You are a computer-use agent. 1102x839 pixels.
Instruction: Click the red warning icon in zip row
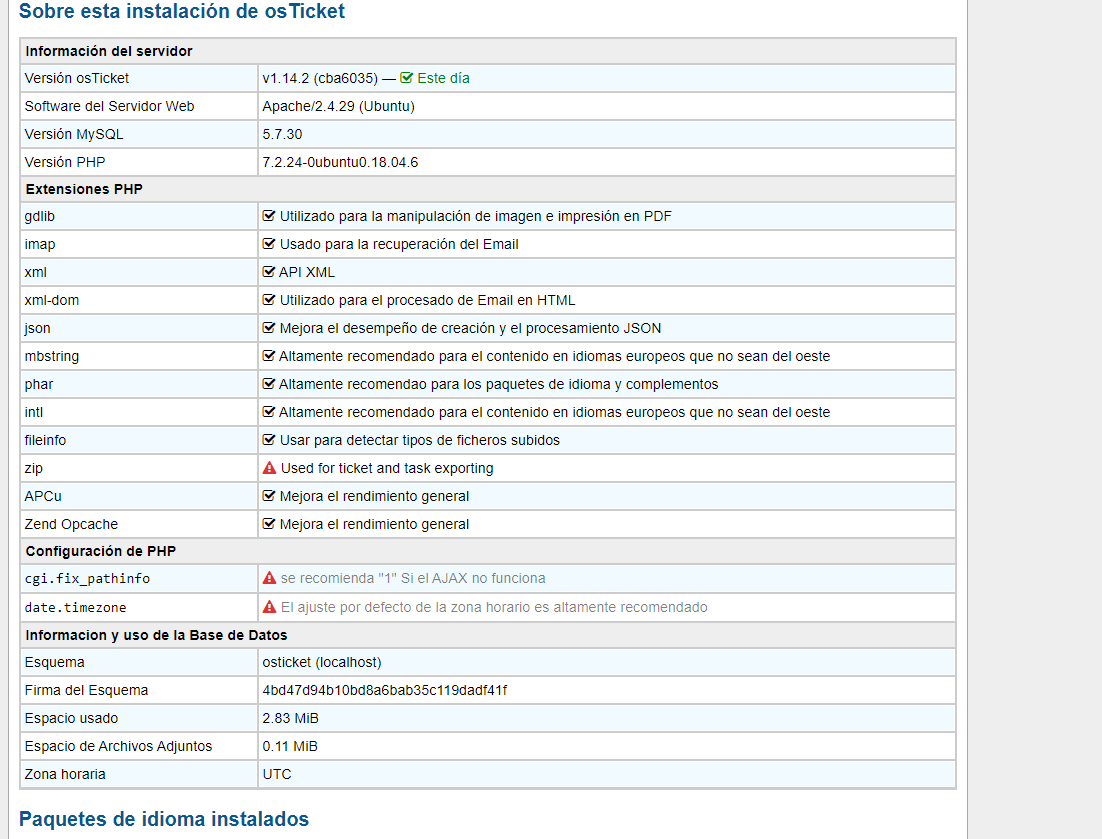[x=269, y=468]
